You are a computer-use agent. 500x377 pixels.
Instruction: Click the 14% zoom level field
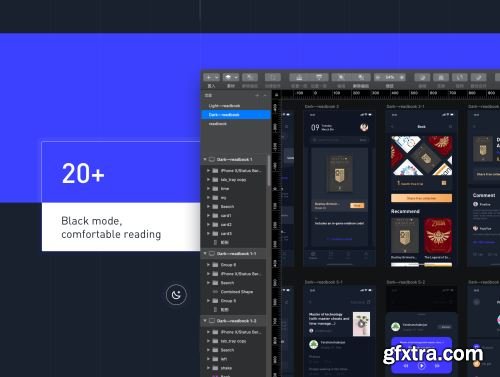tap(390, 77)
